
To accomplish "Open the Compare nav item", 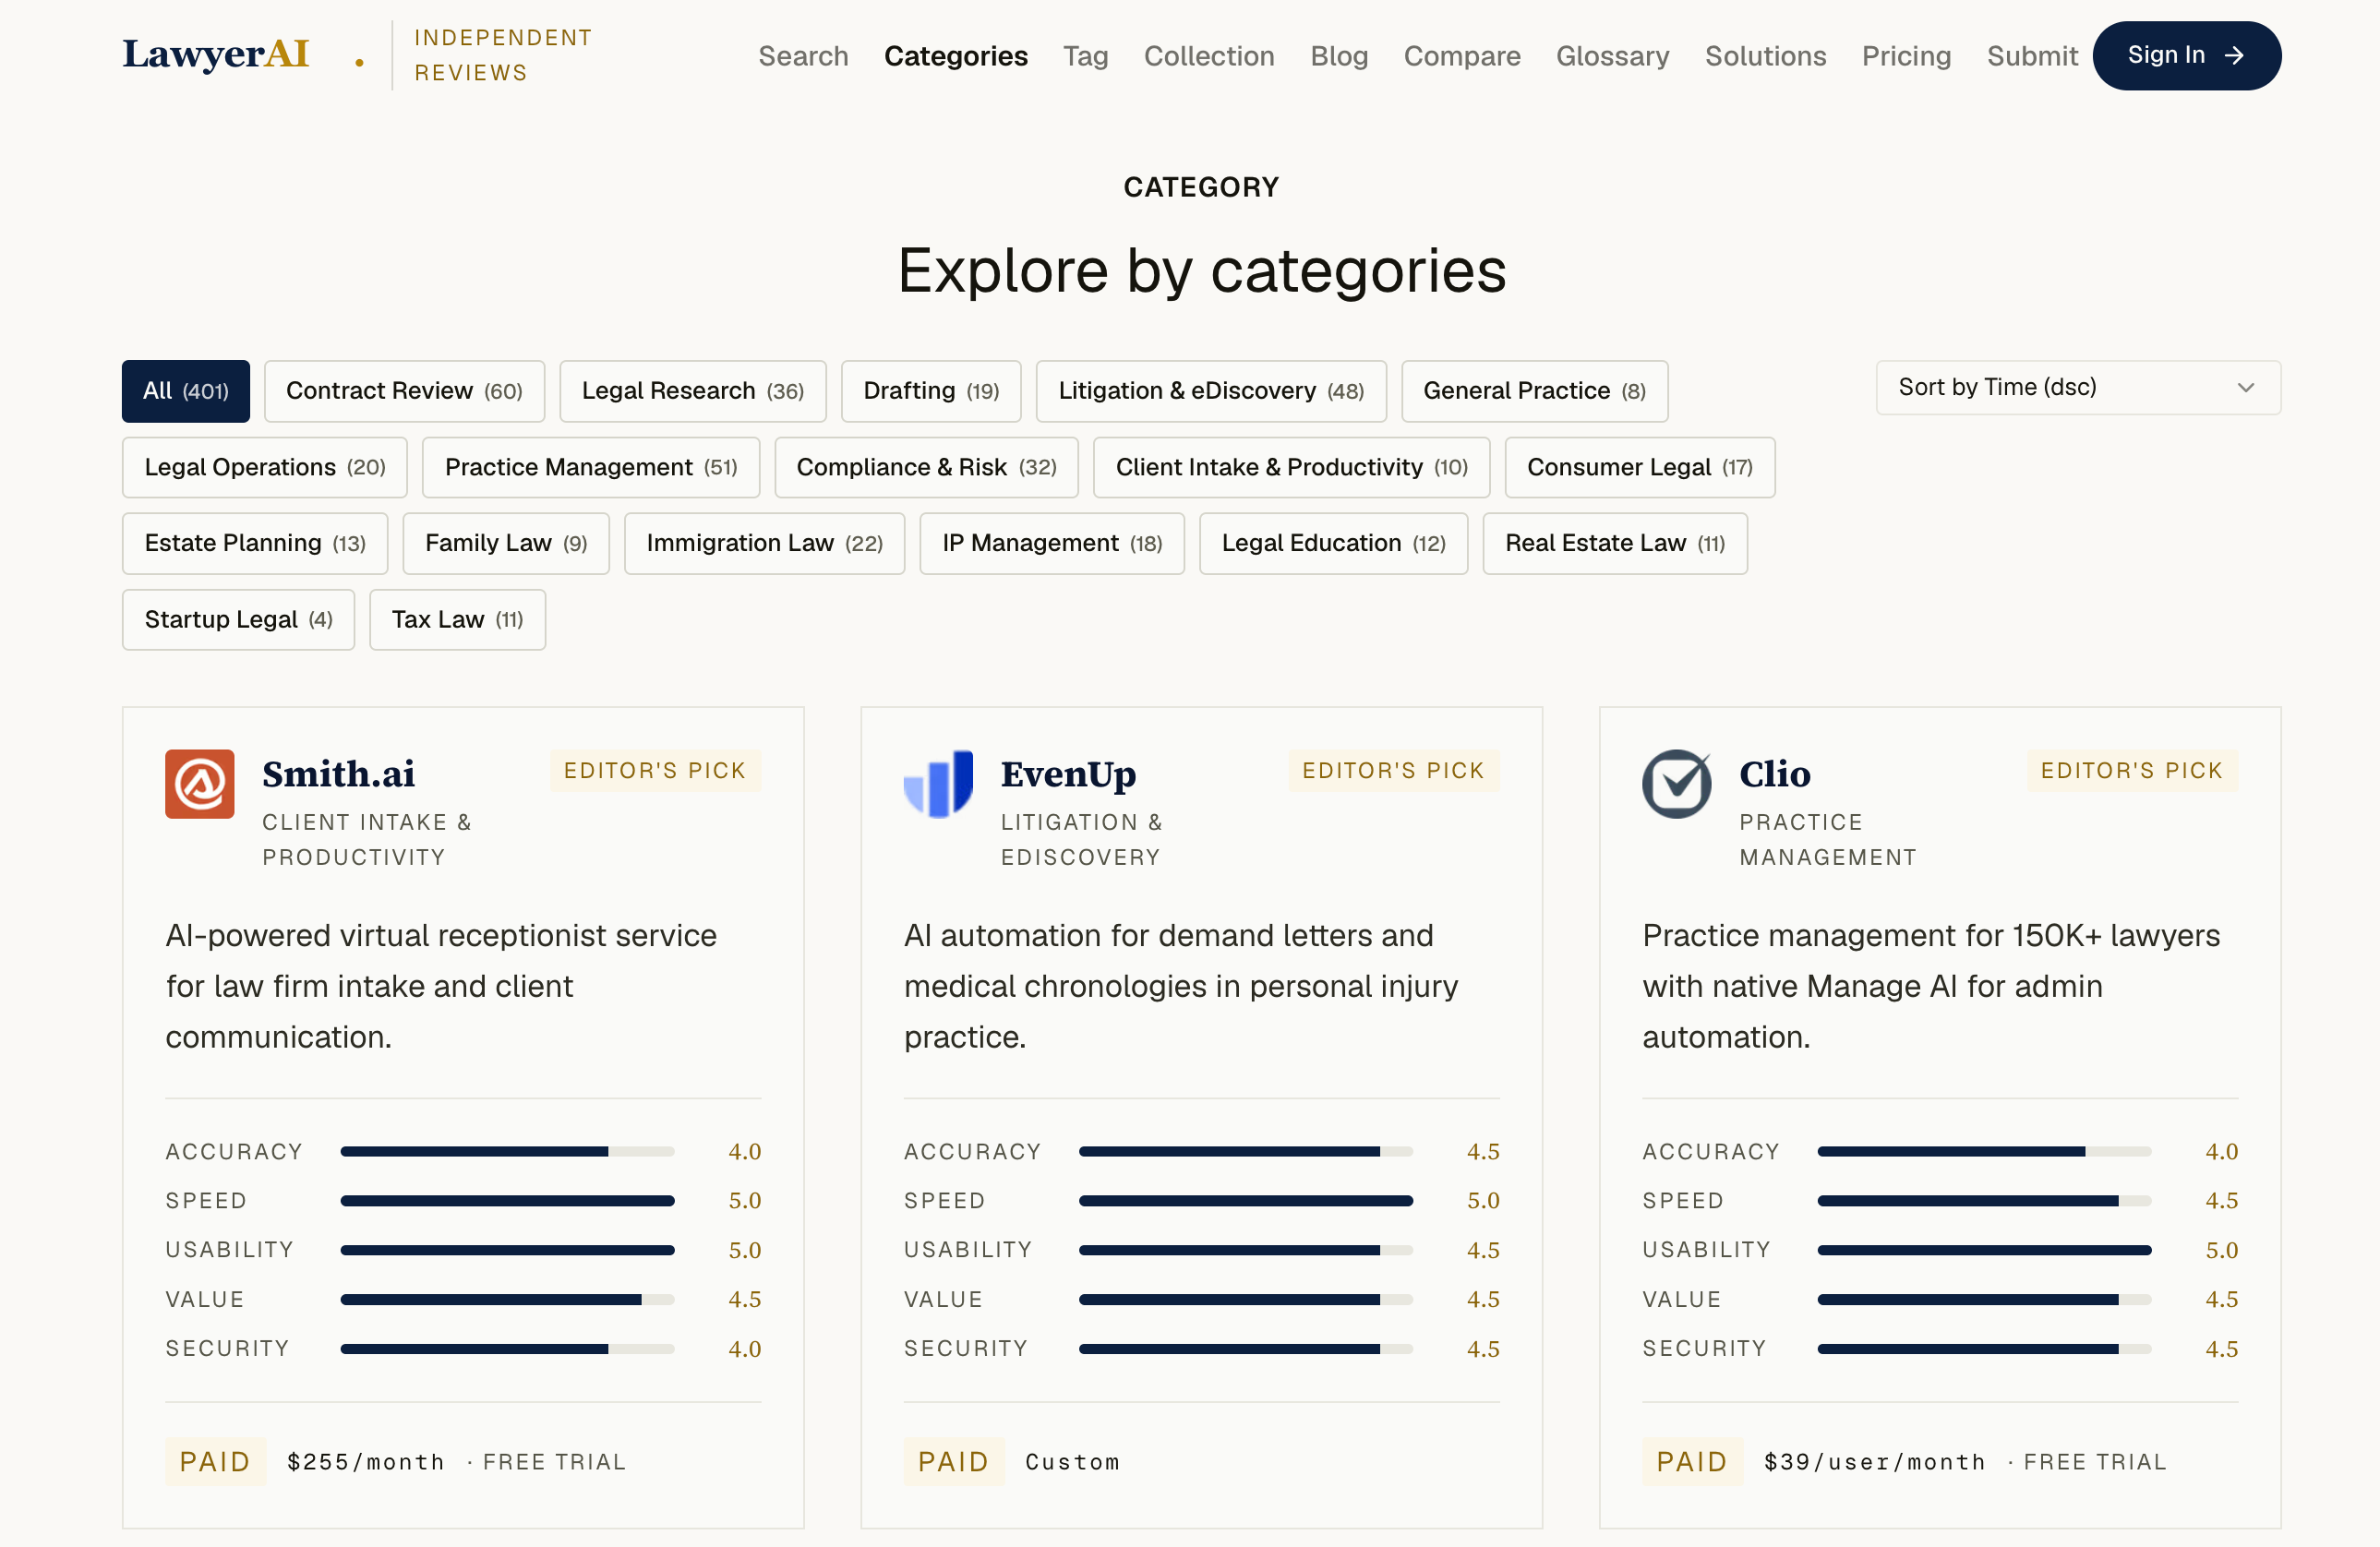I will (x=1462, y=56).
